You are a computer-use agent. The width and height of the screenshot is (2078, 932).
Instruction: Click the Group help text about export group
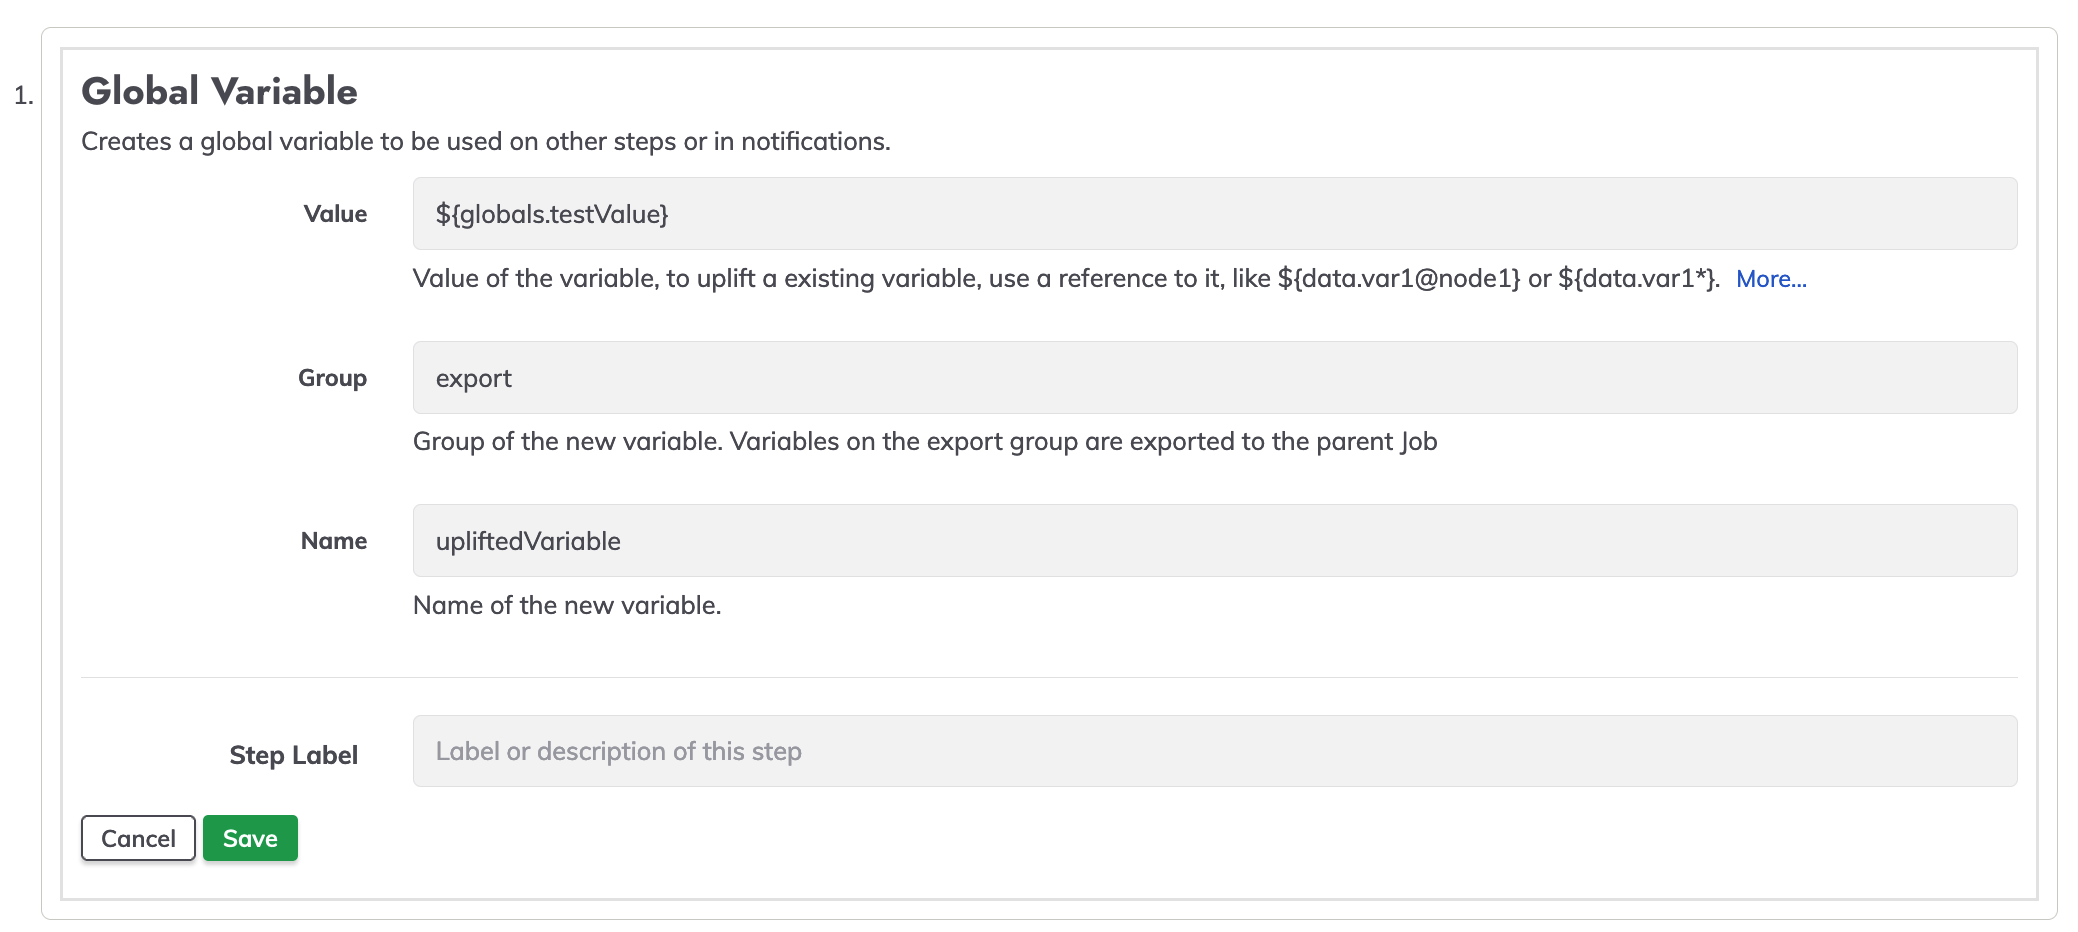[925, 442]
